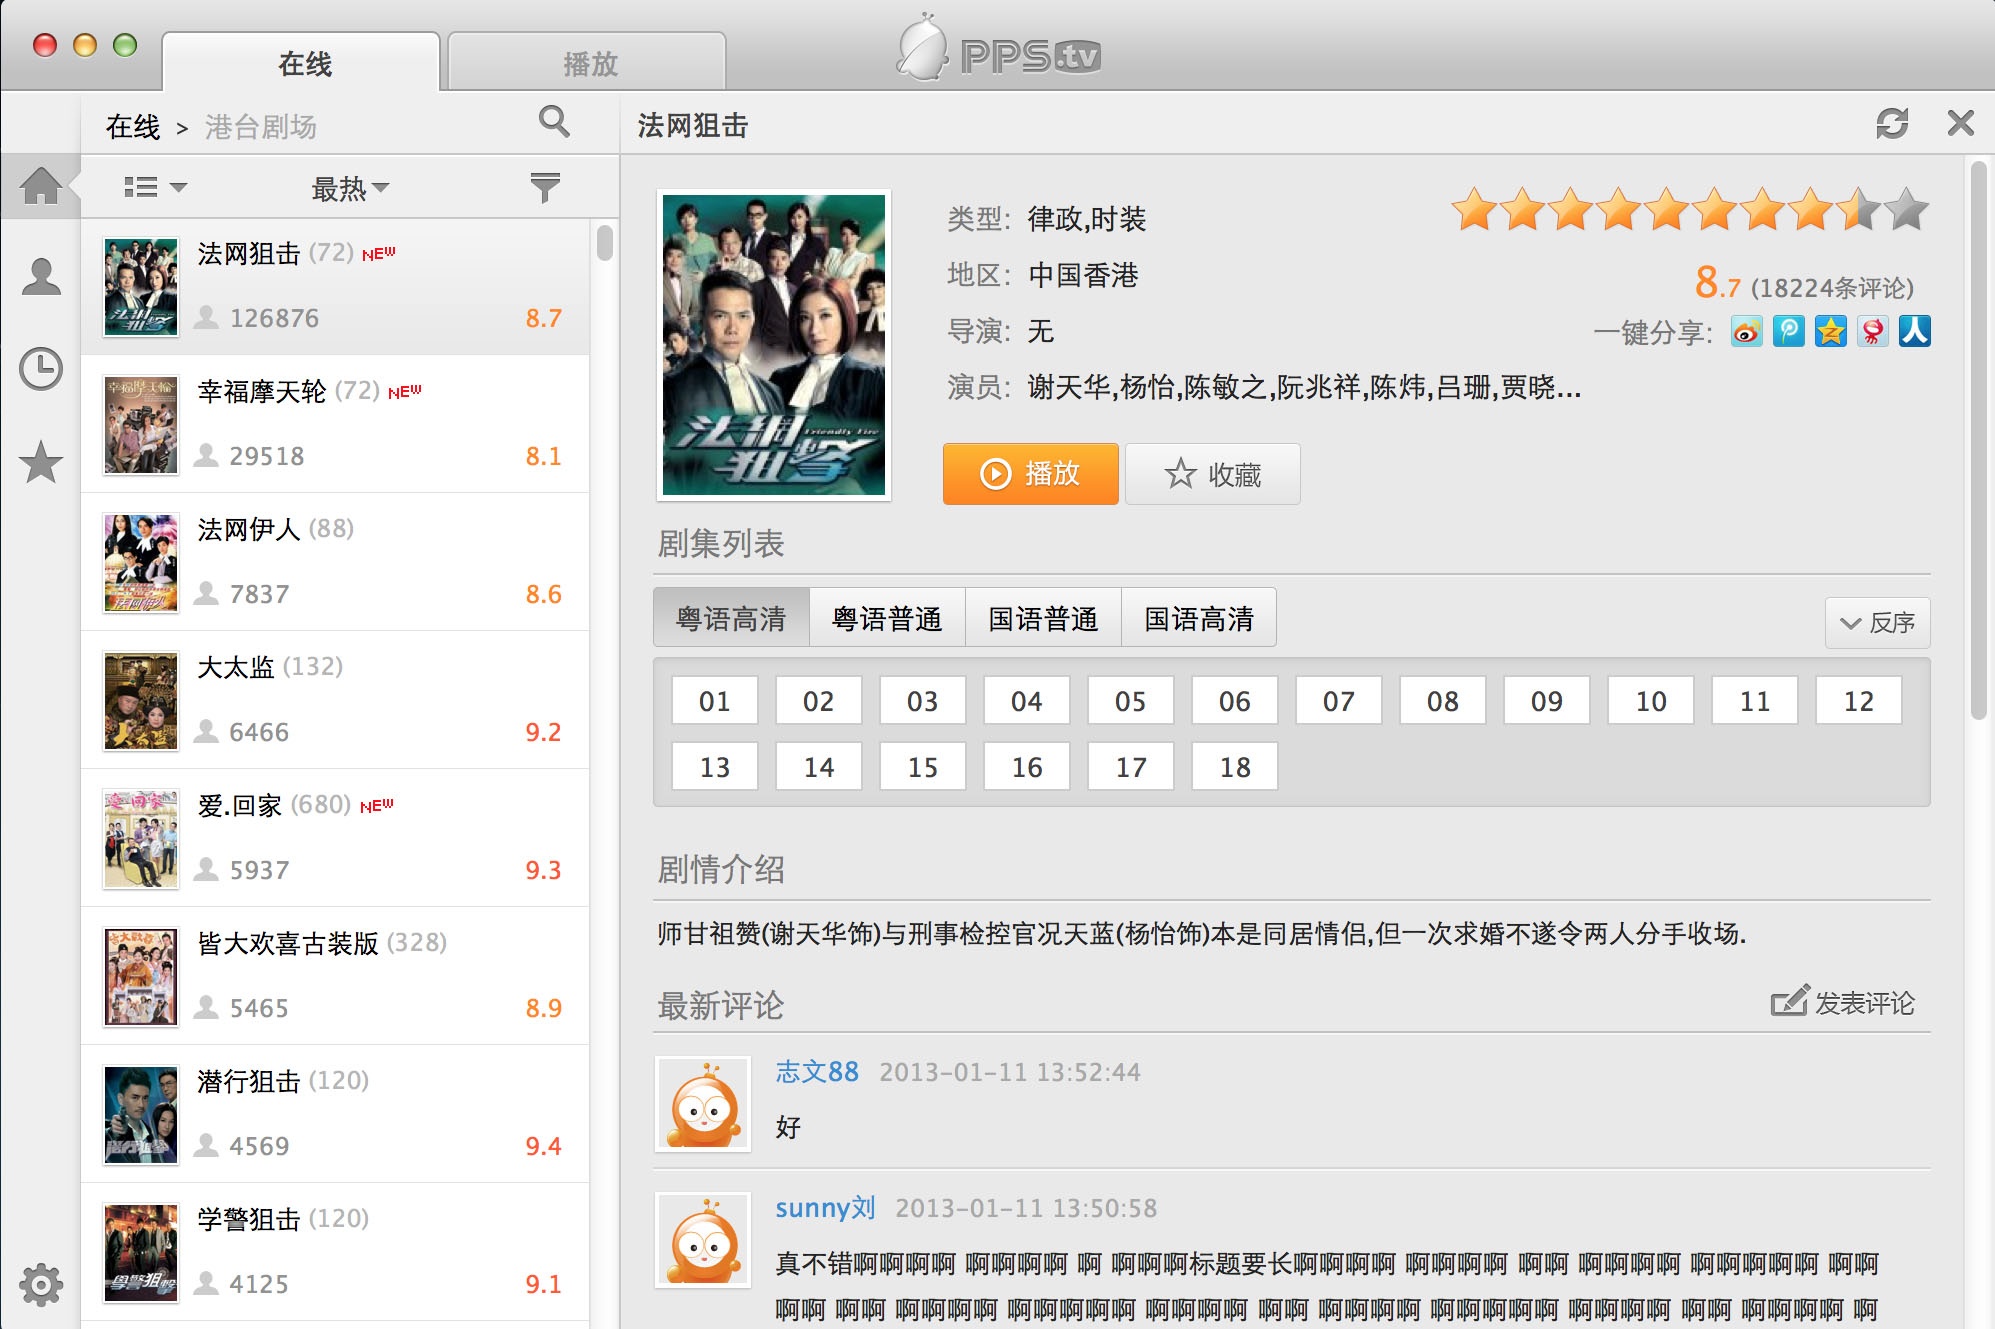Play episode 07 of 法网狙击

pos(1338,700)
